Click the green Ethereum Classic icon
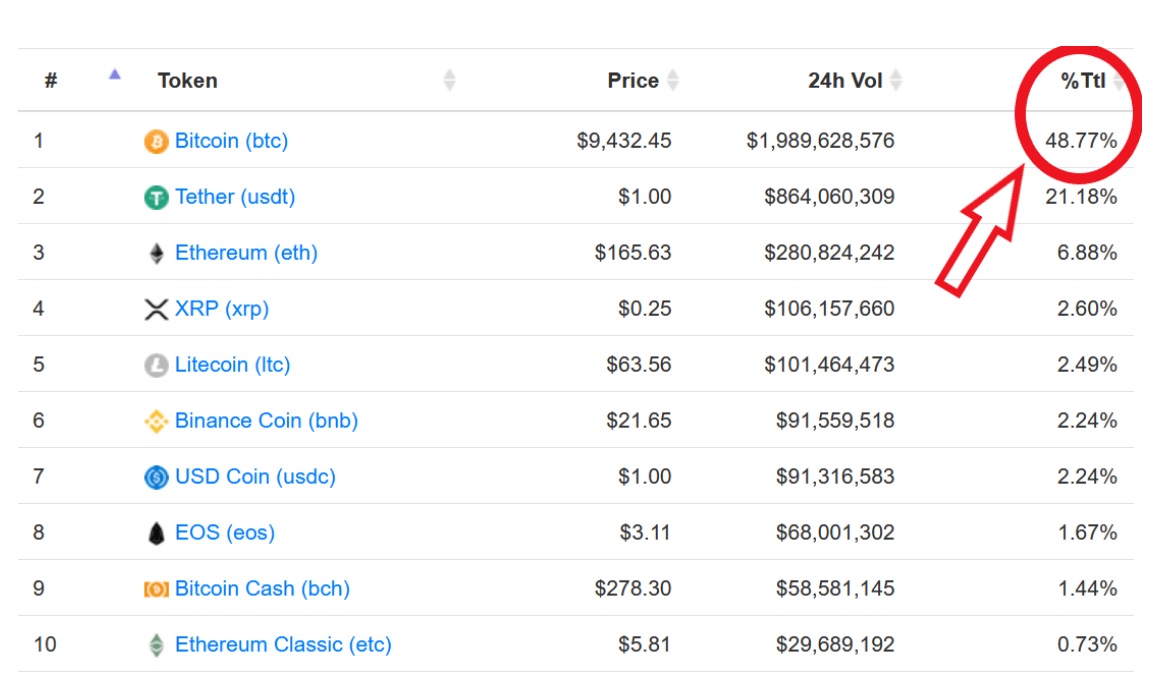 pyautogui.click(x=156, y=646)
